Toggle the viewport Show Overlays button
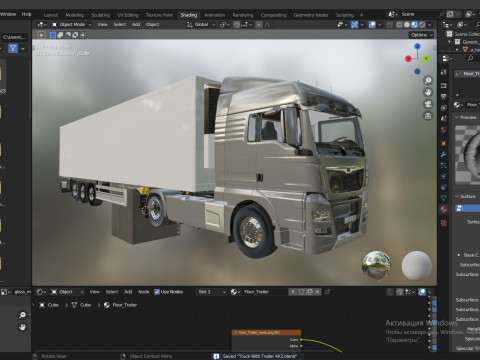The image size is (480, 360). click(x=372, y=24)
